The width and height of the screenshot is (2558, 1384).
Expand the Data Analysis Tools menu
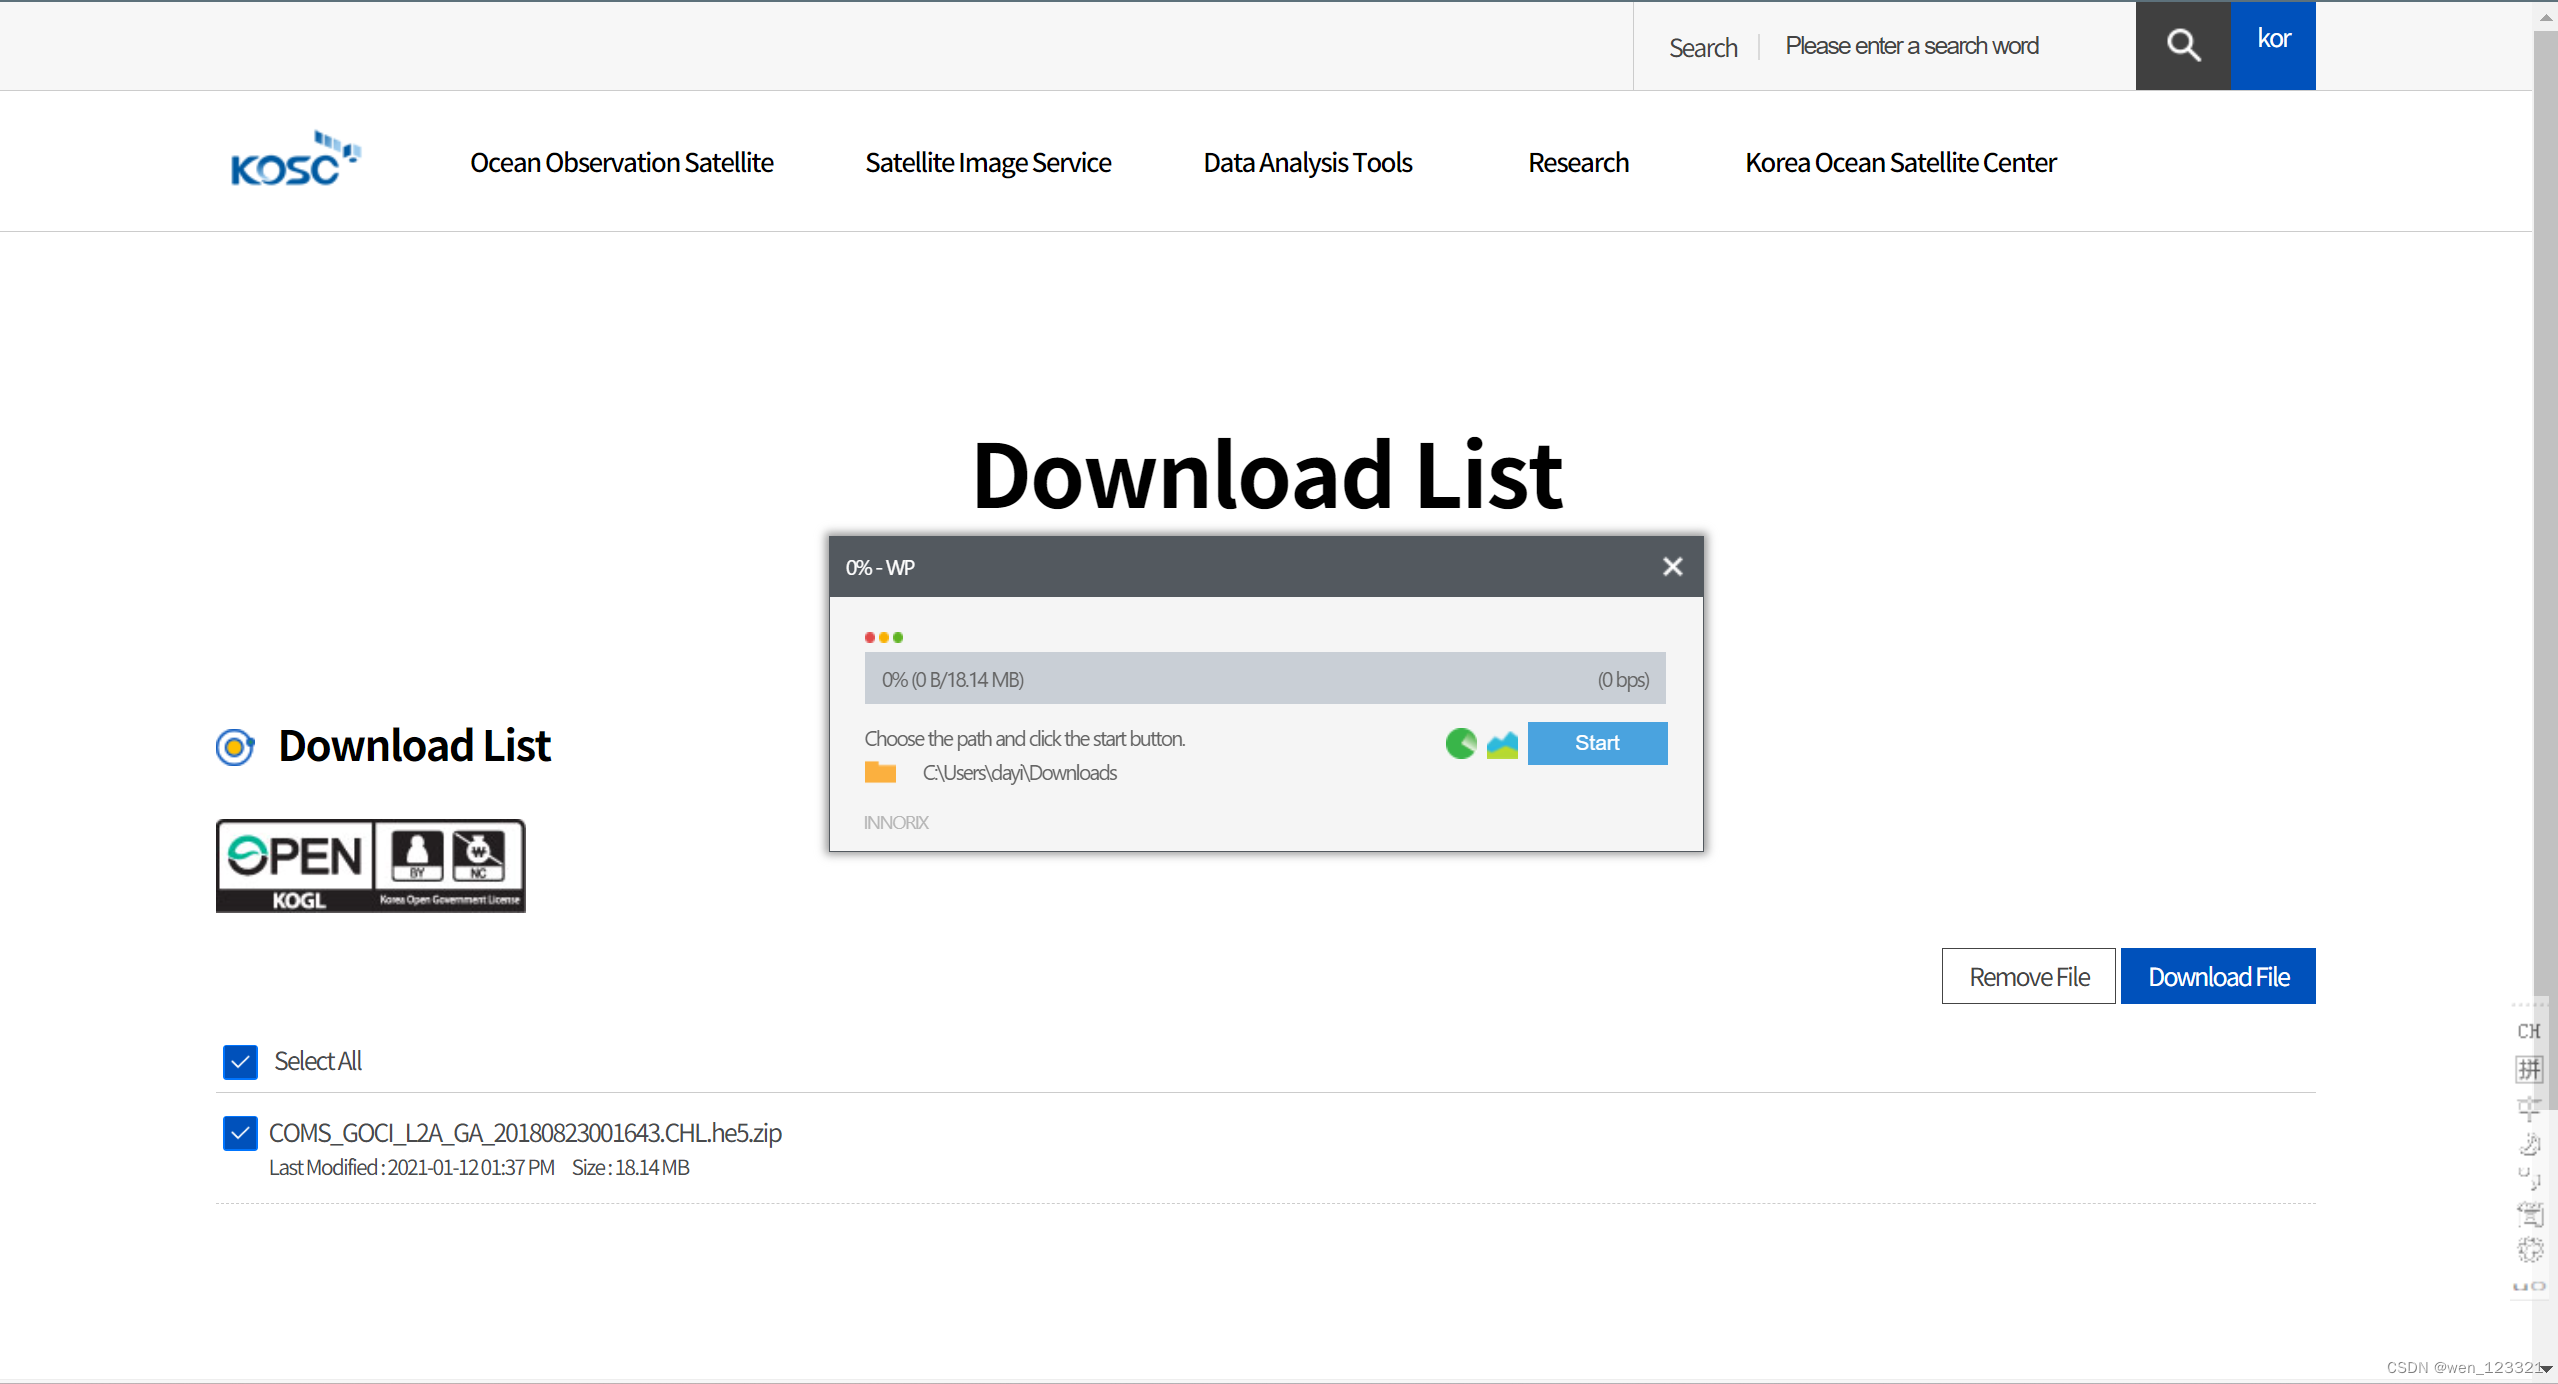[1307, 162]
